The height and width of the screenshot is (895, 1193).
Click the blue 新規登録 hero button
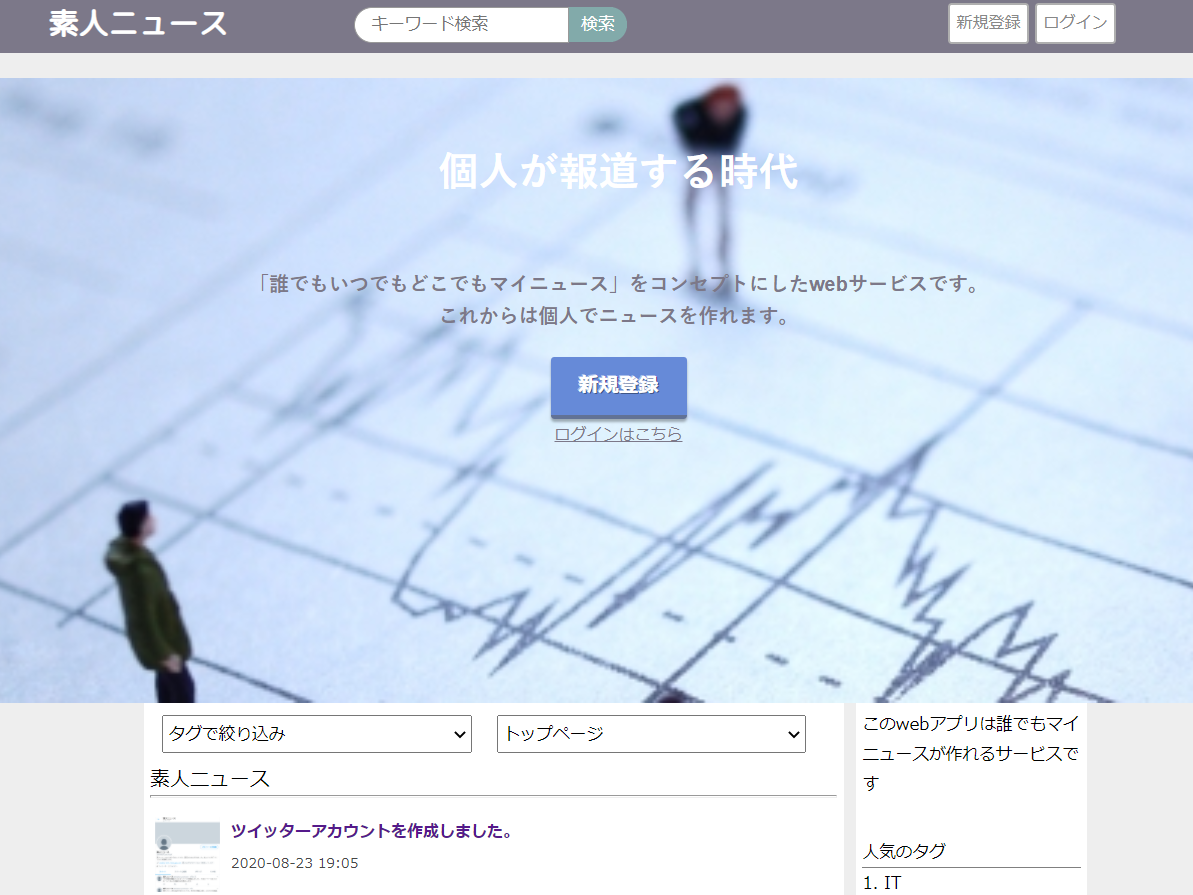coord(619,386)
